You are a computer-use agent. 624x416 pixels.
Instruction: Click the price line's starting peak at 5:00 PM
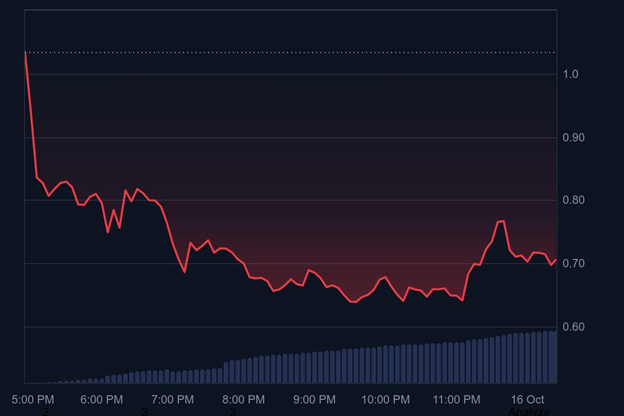pos(25,52)
